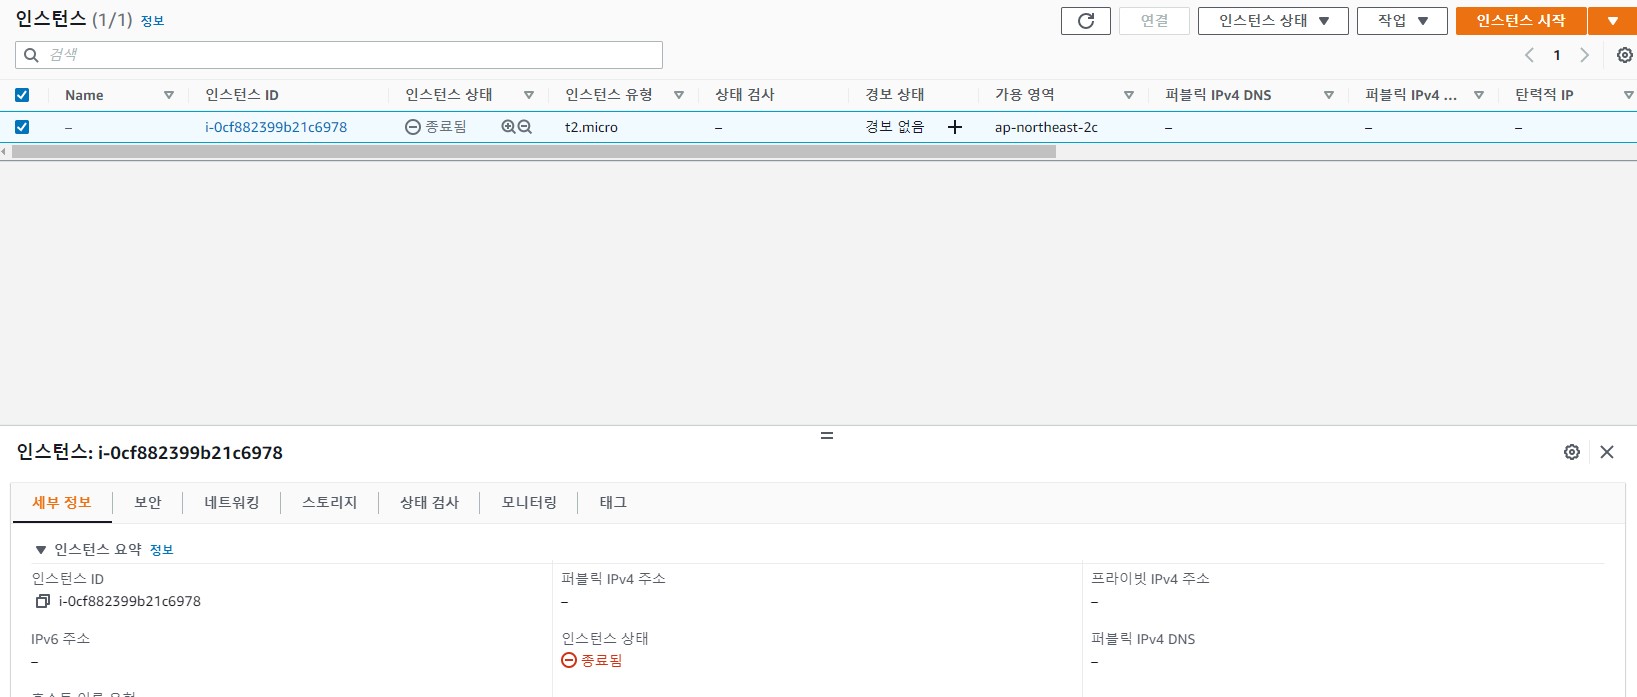Click 인스턴스 ID column header
1637x697 pixels.
tap(242, 95)
